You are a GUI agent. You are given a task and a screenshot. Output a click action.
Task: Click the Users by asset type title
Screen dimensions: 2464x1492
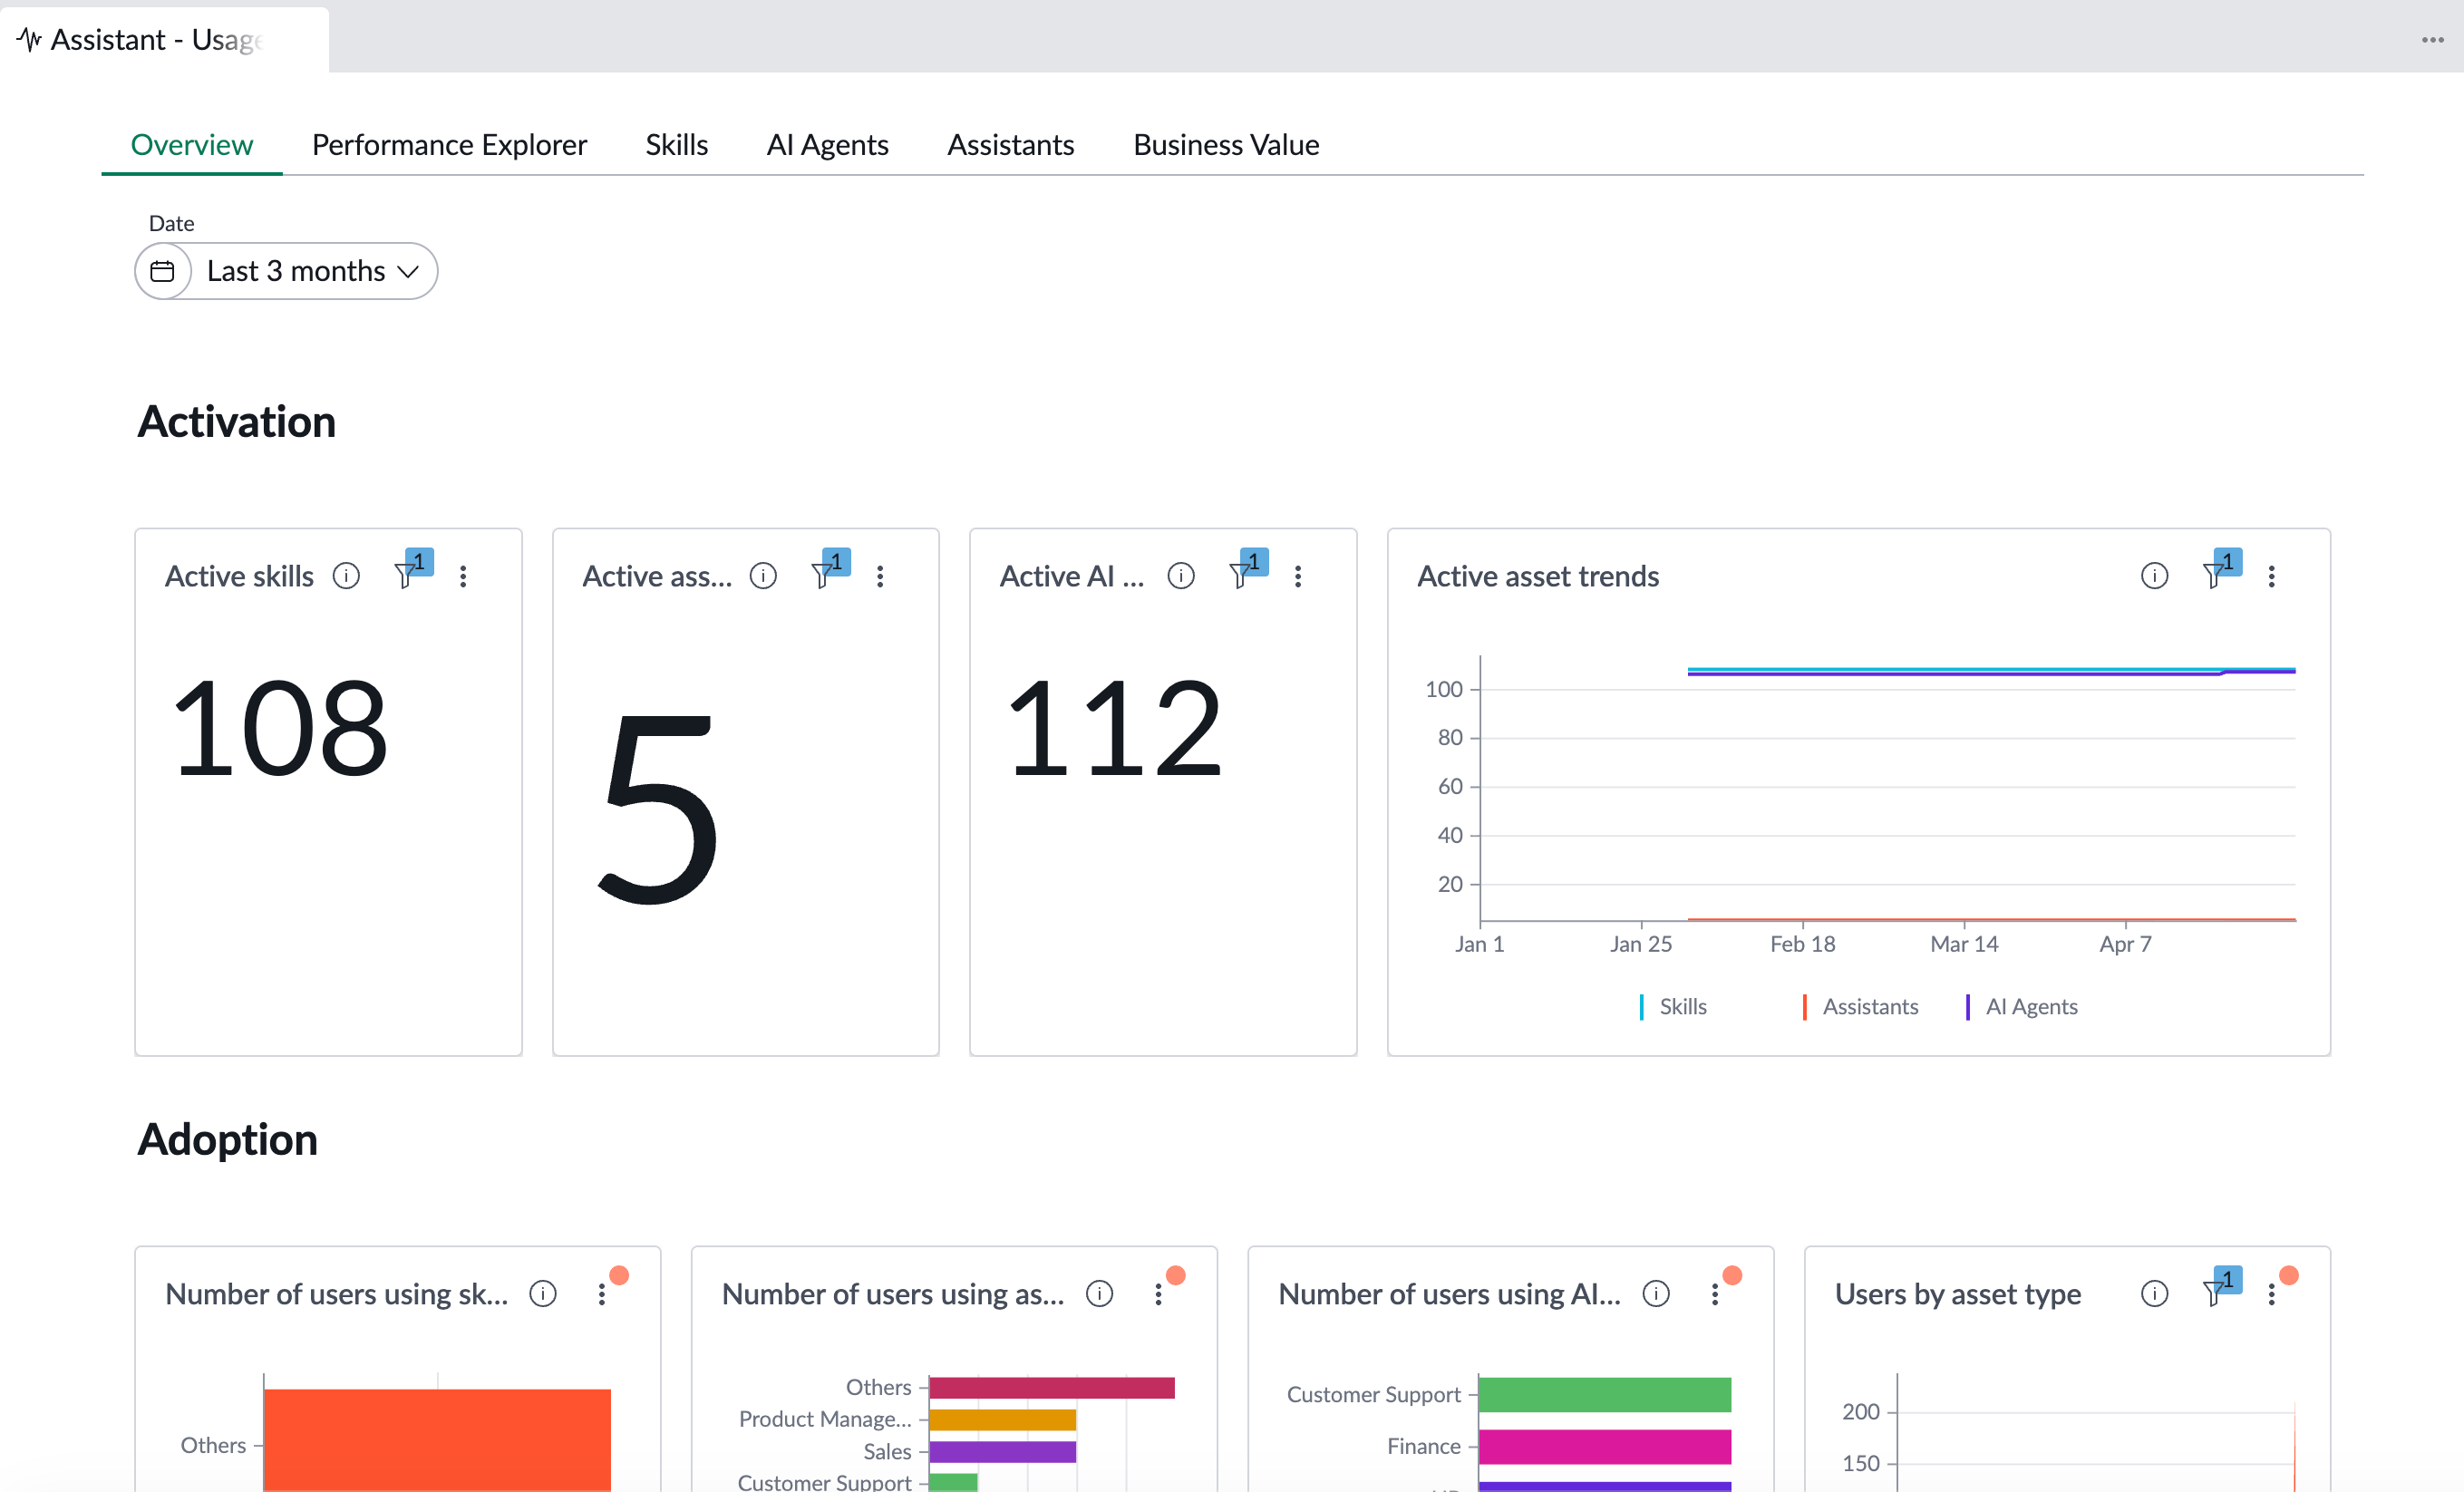pos(1957,1294)
